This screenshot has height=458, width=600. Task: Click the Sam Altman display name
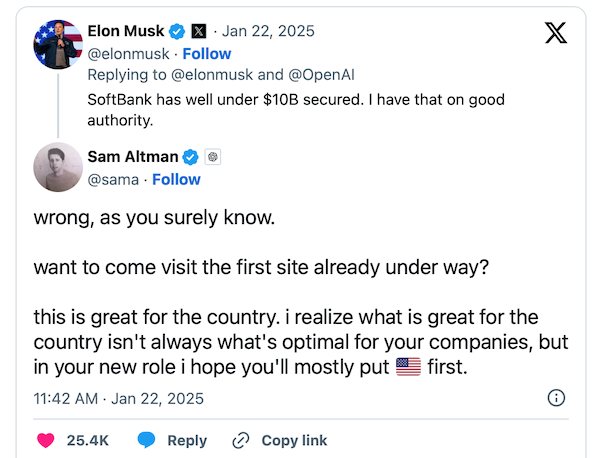(x=133, y=157)
